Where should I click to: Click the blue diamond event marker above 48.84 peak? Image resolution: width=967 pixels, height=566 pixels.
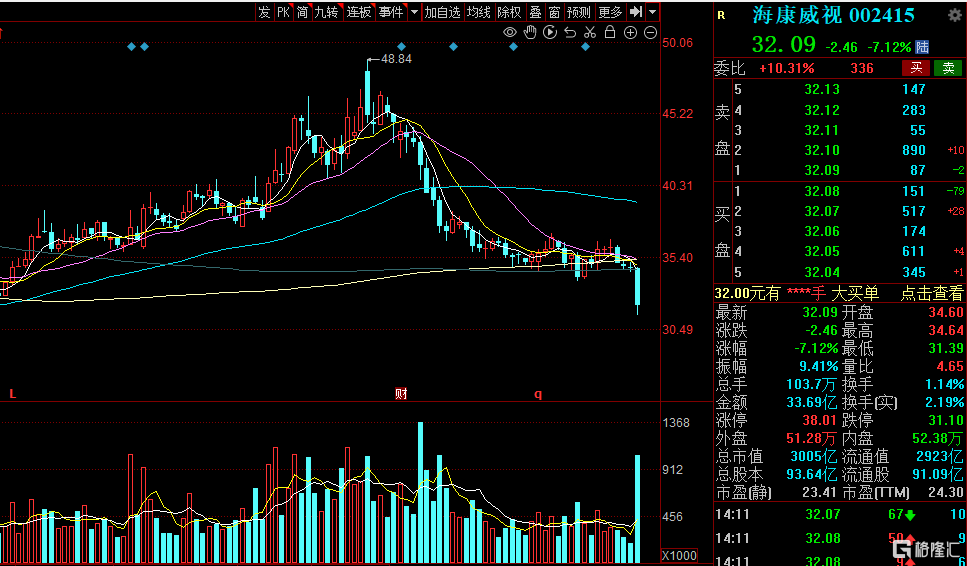click(x=401, y=46)
